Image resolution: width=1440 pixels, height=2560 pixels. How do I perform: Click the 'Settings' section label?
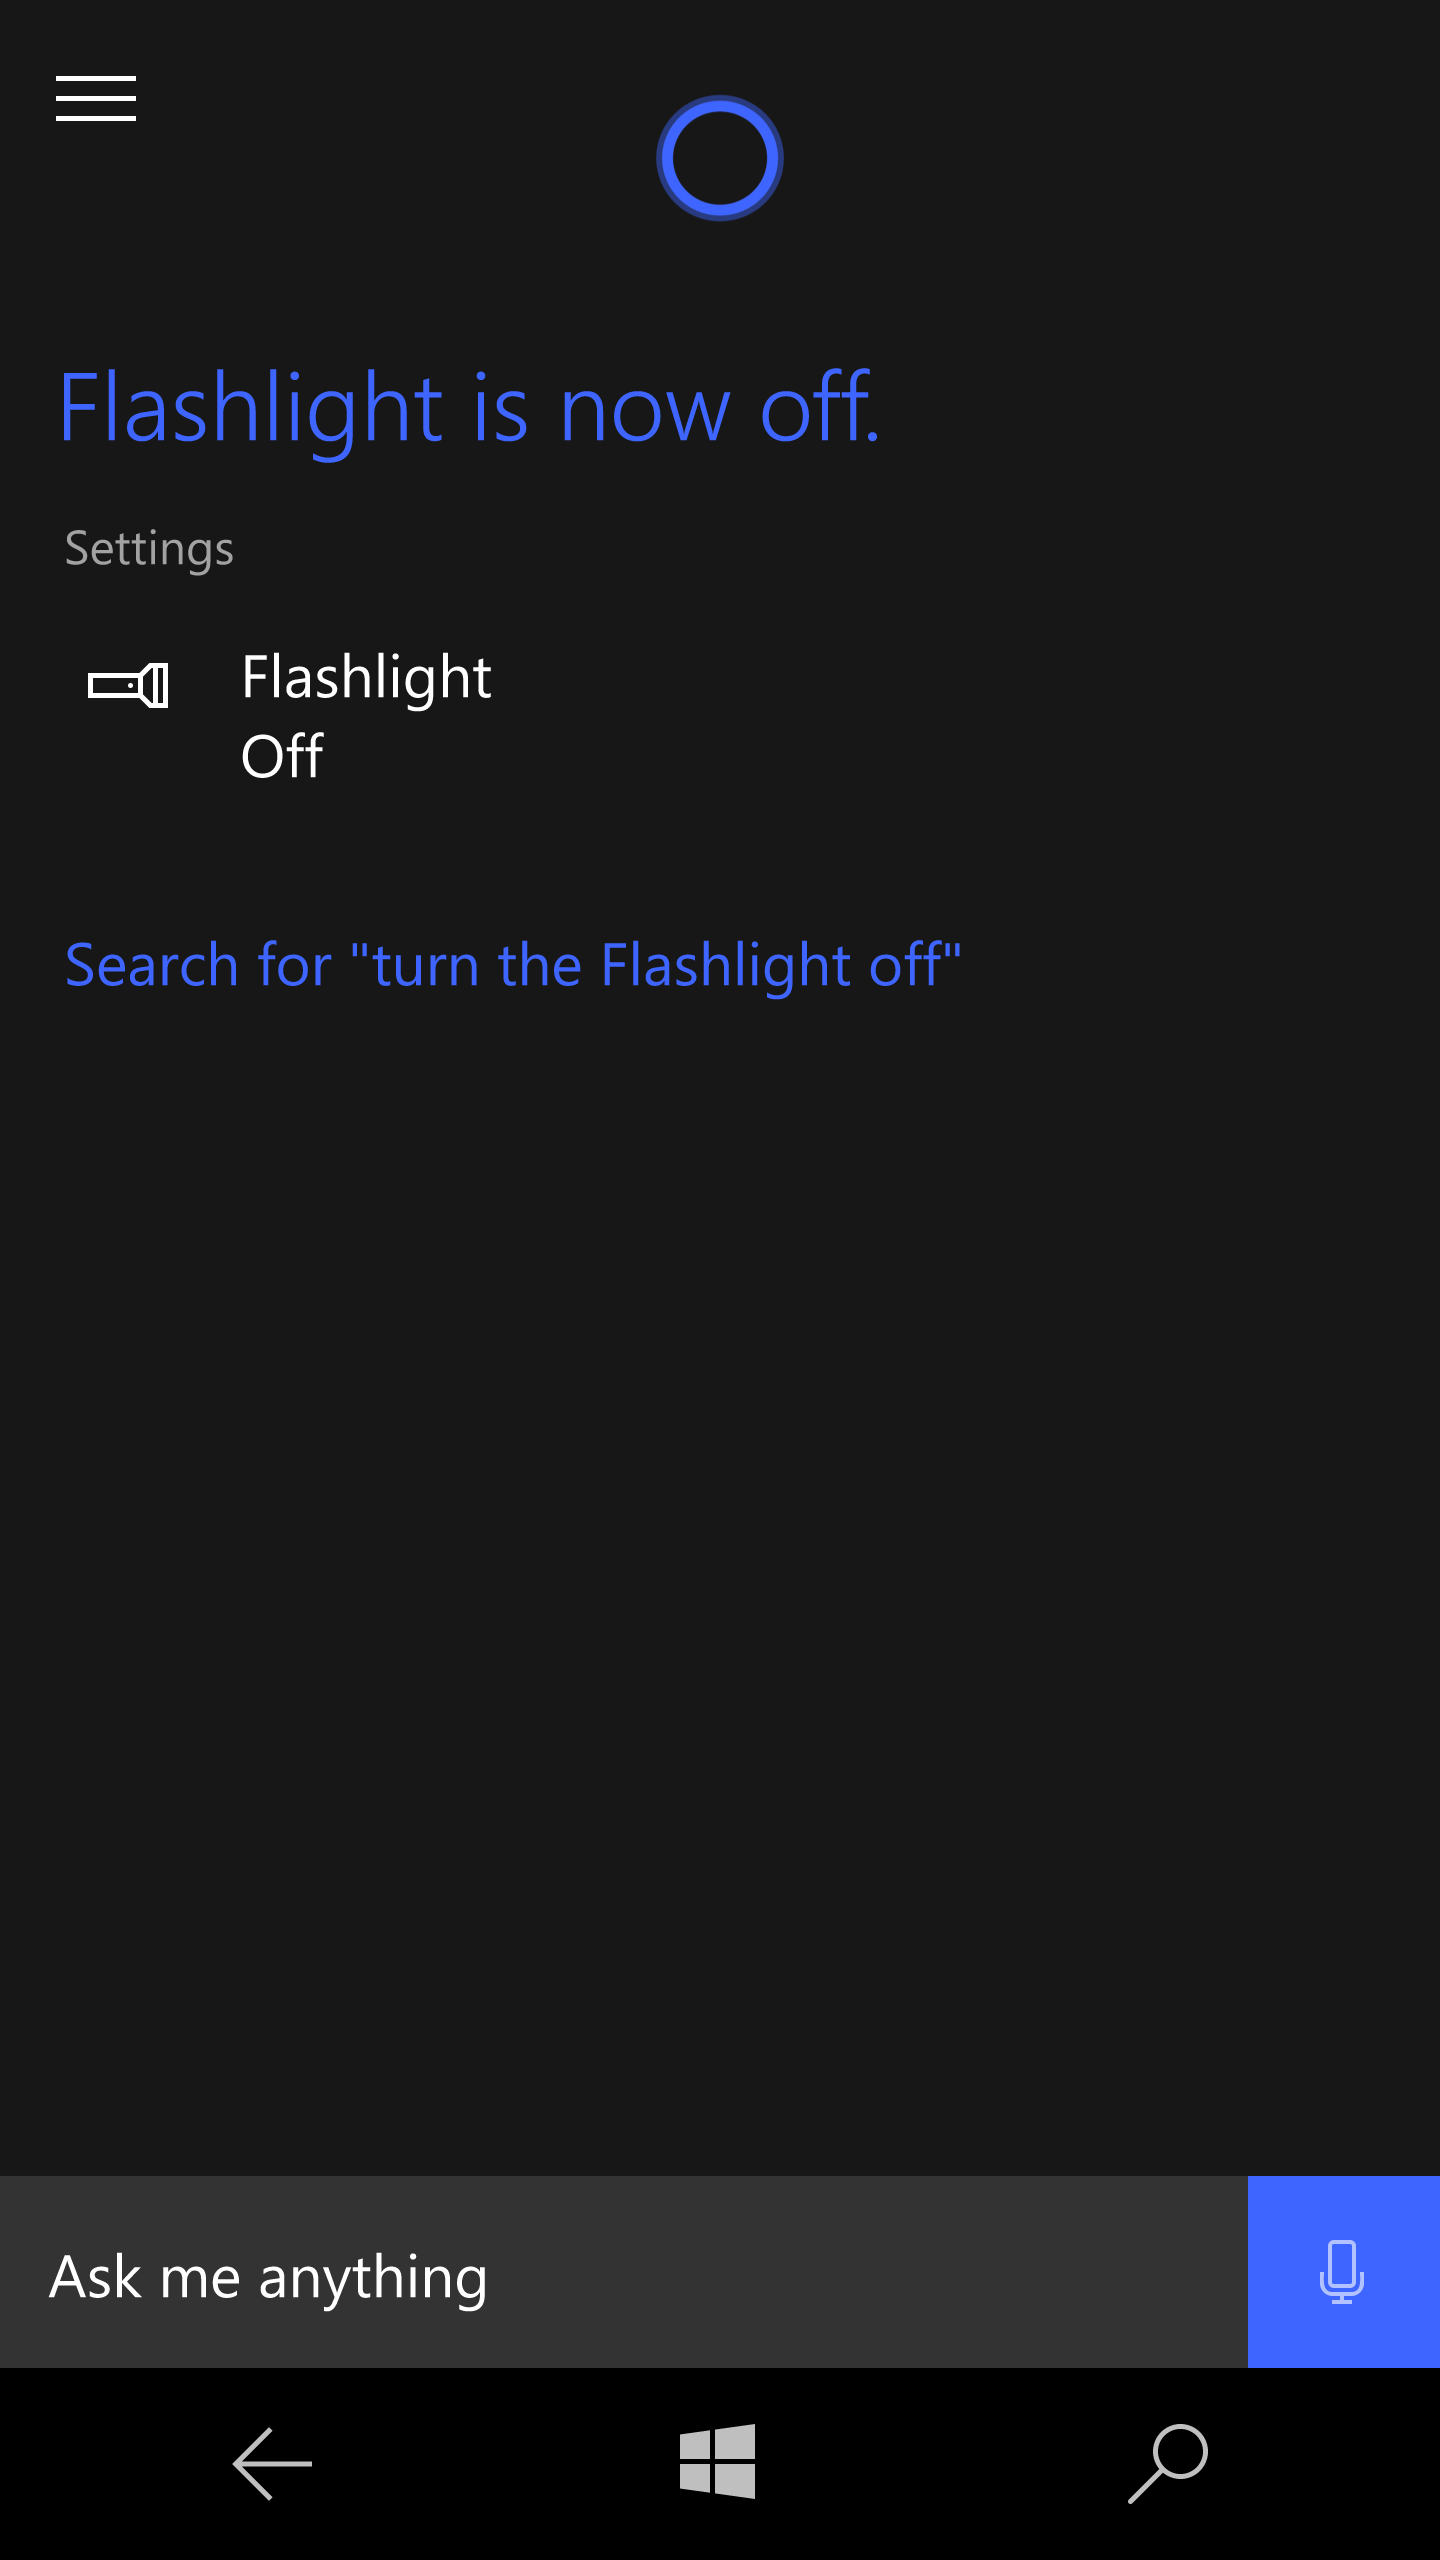(x=149, y=549)
